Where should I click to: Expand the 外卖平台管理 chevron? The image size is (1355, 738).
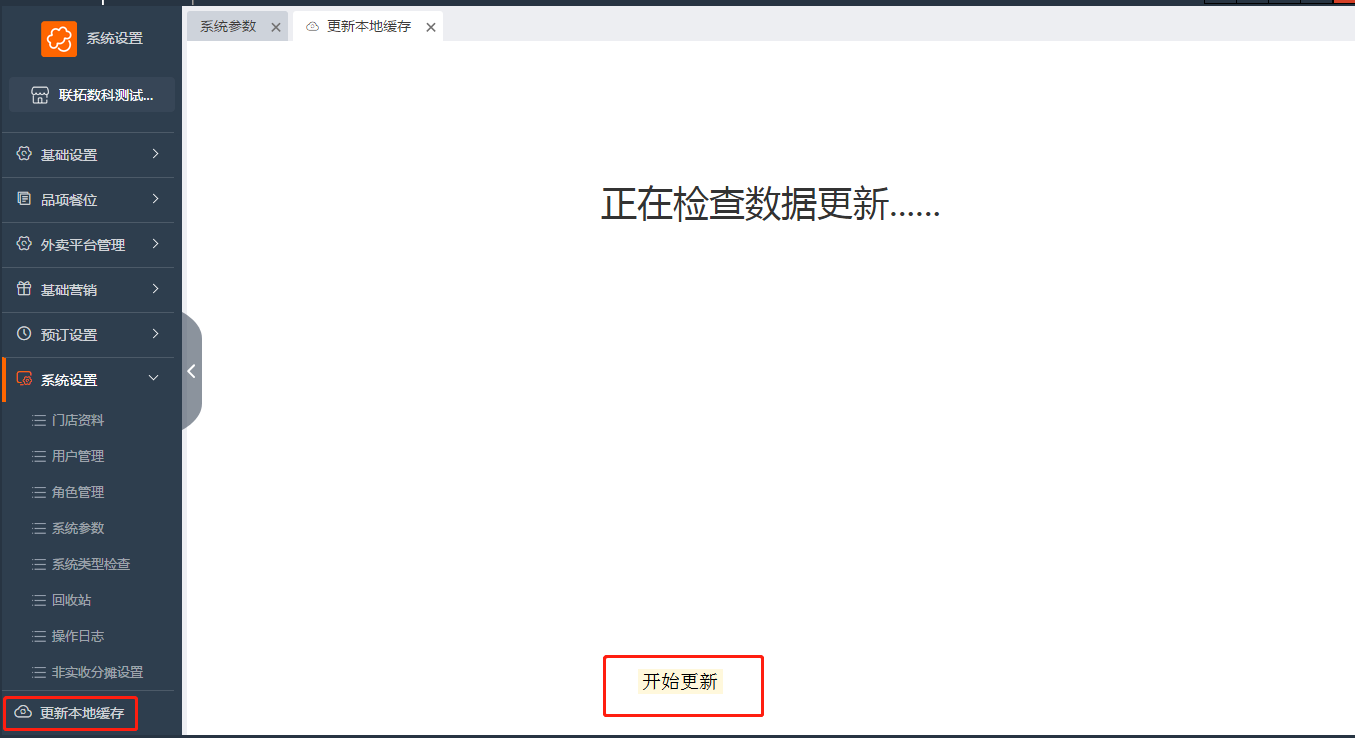tap(155, 244)
